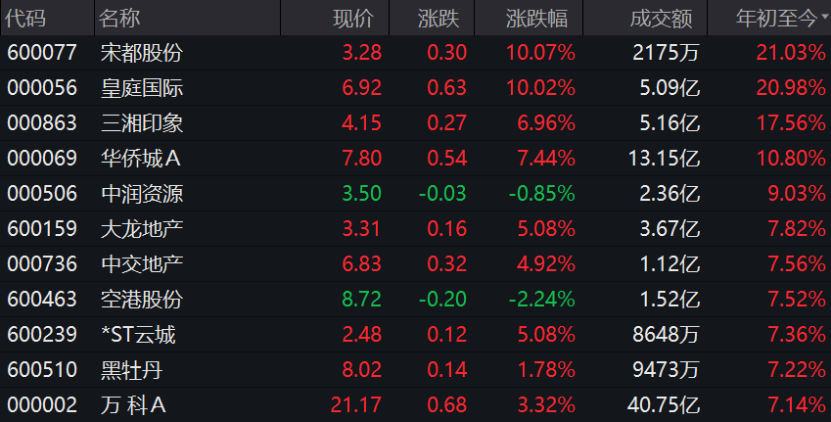The image size is (831, 422).
Task: Select the 中润资源 row name
Action: [x=142, y=194]
